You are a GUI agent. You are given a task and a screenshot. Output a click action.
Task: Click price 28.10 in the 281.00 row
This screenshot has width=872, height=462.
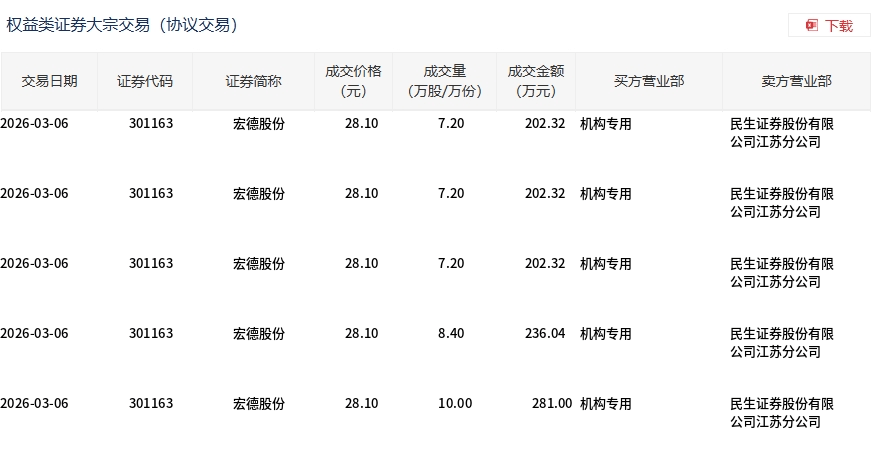(x=361, y=404)
